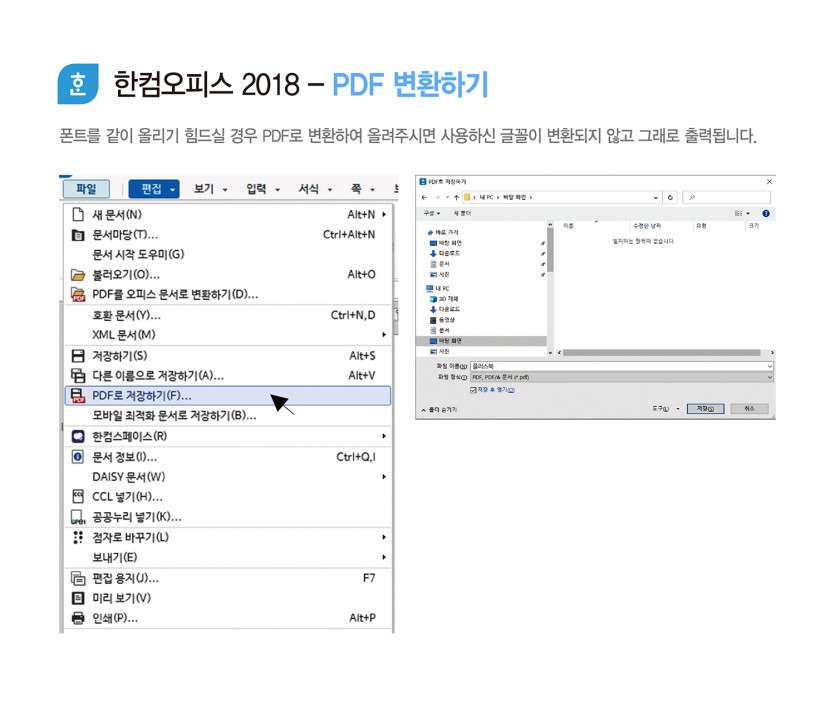Click the CCL 넣기 icon
Screen dimensions: 835x708
pos(78,497)
